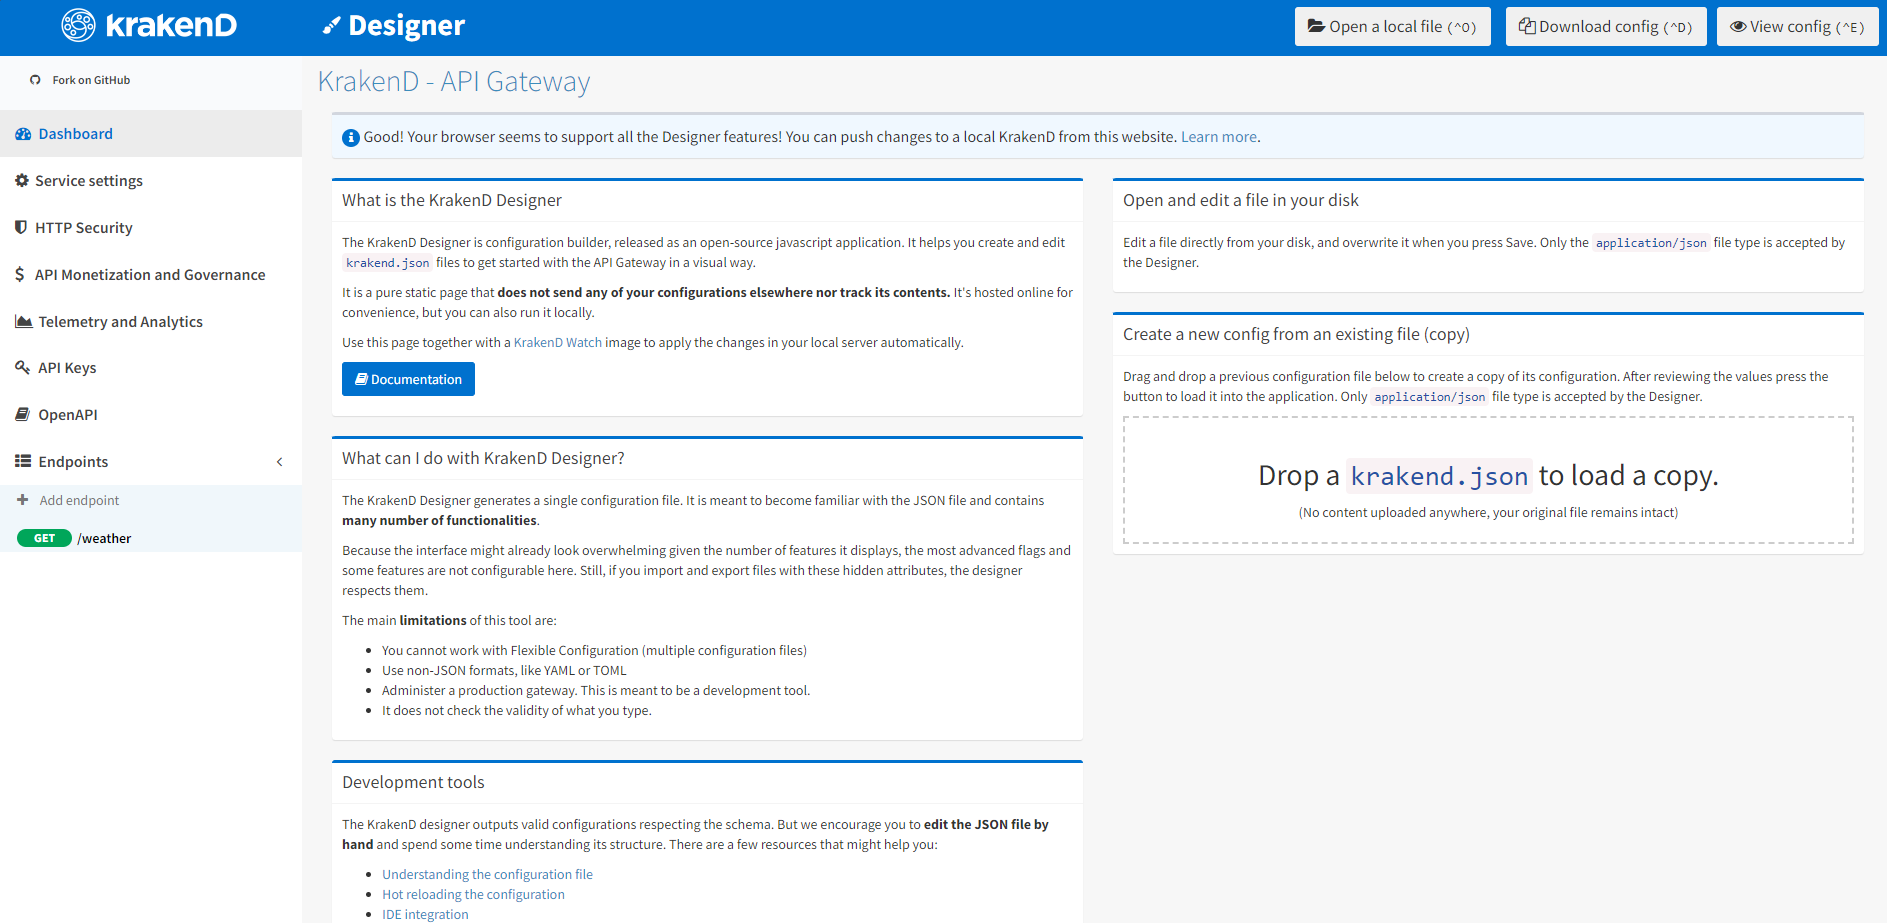
Task: Open the Documentation button
Action: [x=408, y=379]
